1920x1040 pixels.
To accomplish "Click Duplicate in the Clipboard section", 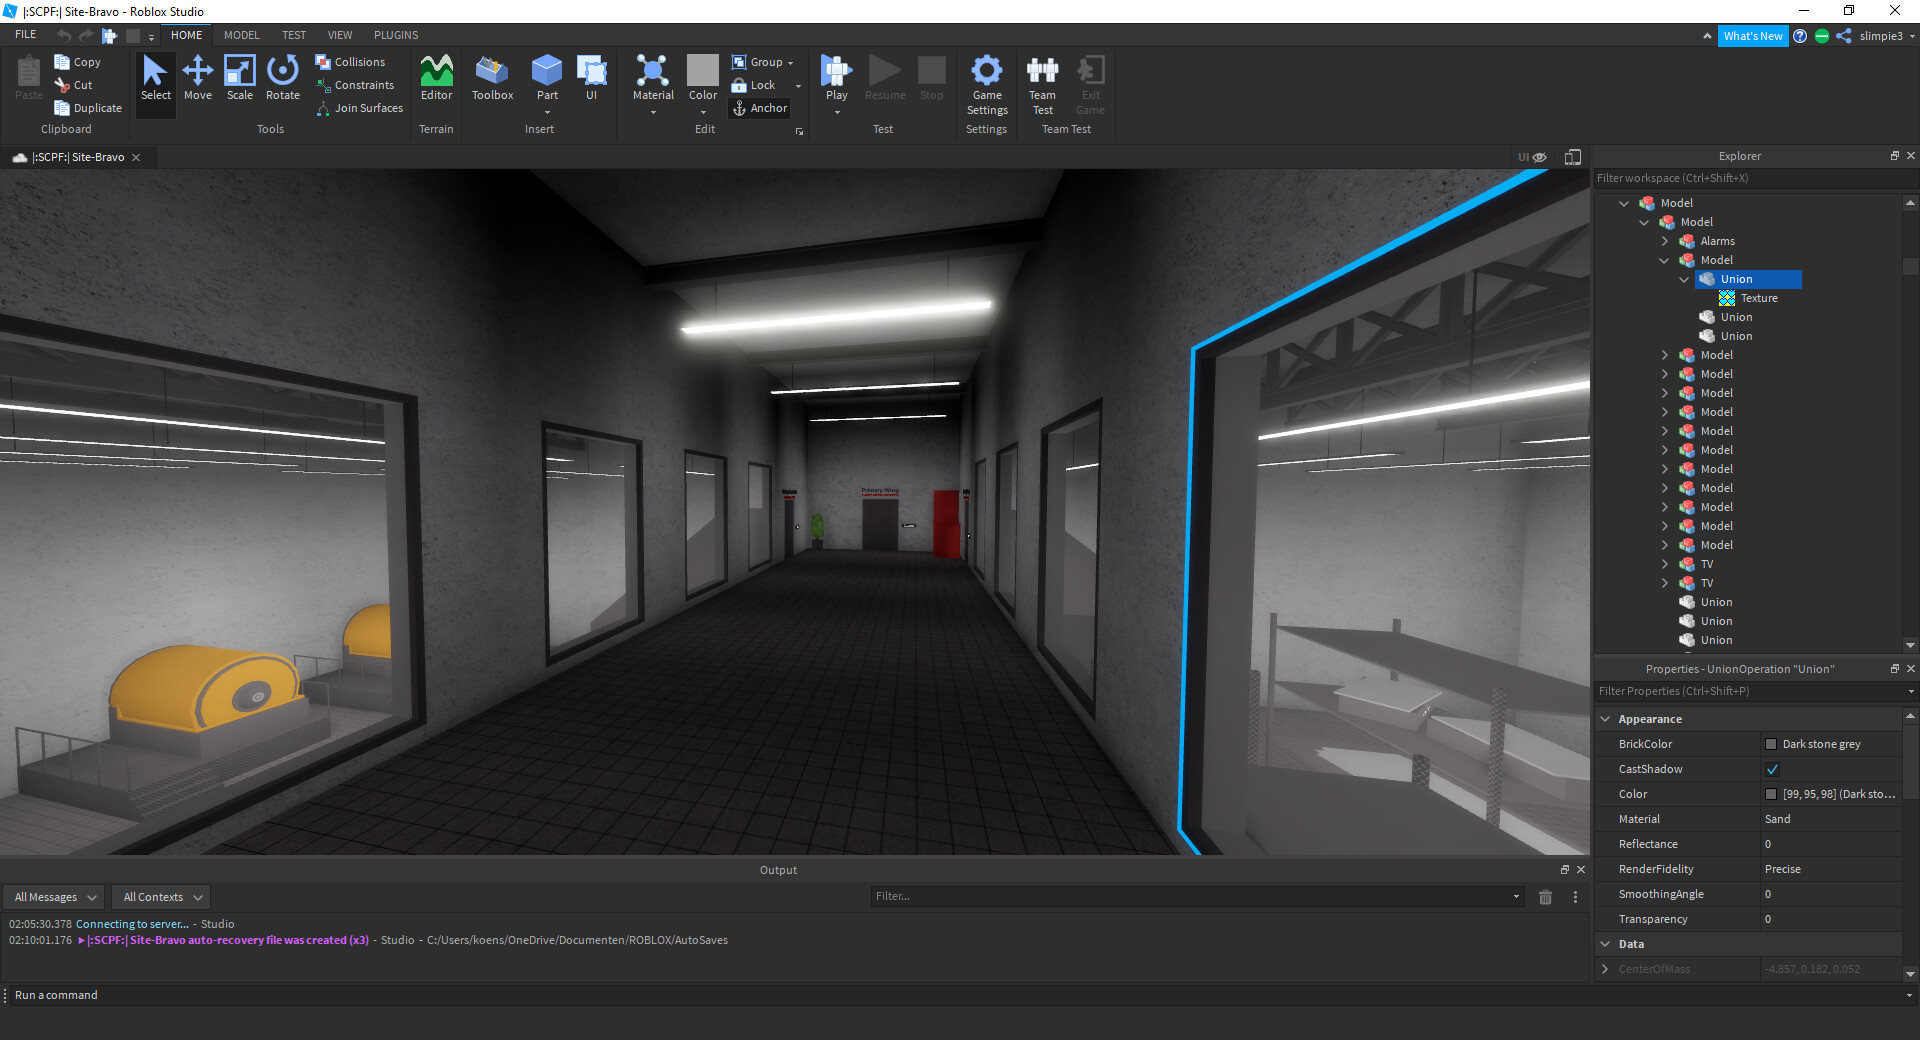I will tap(88, 107).
